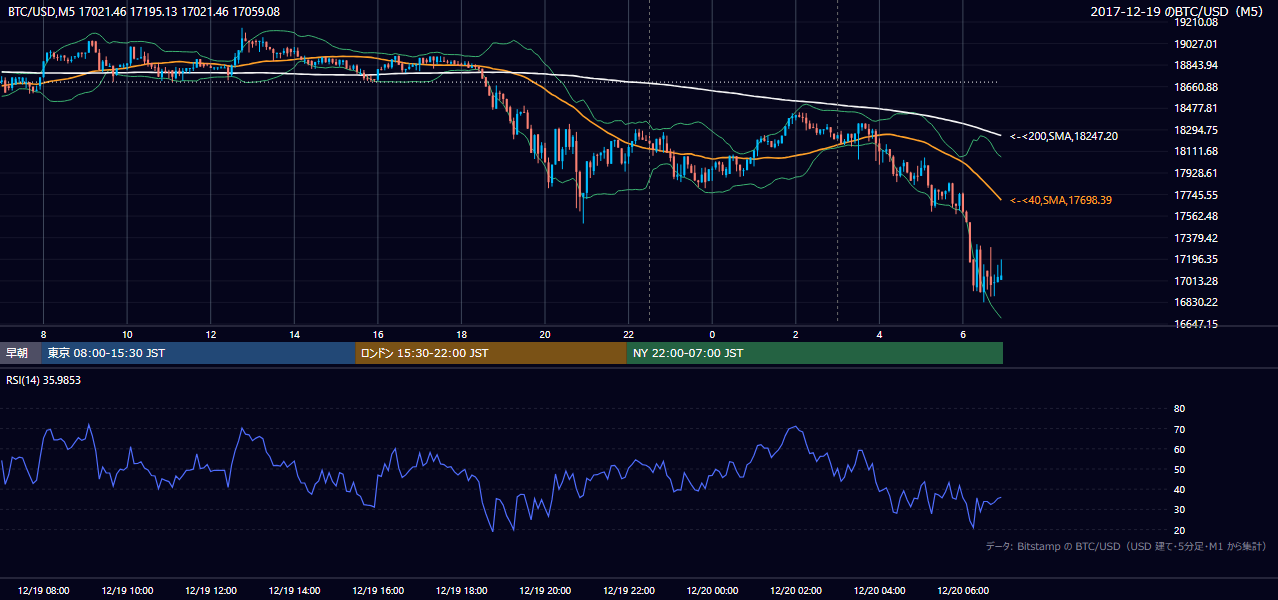1278x600 pixels.
Task: Click bottom time label 12/20 02:00
Action: pos(796,591)
